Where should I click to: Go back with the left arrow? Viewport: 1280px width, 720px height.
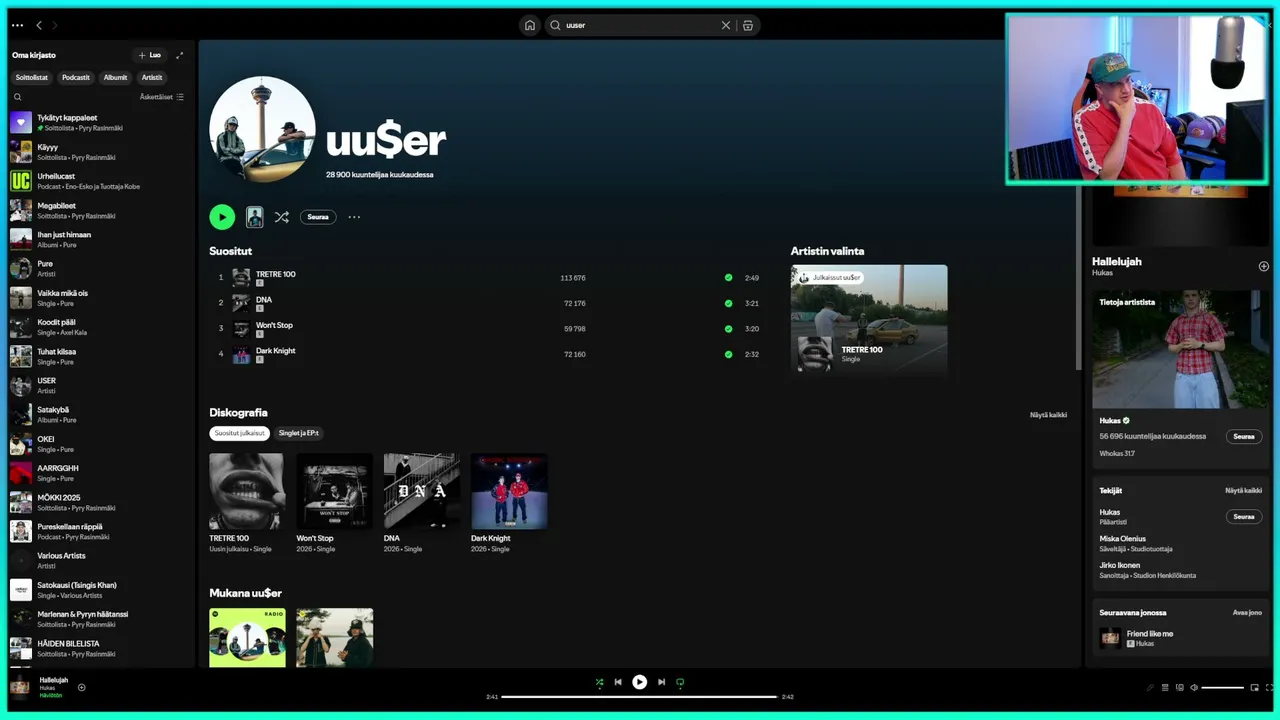(x=39, y=25)
